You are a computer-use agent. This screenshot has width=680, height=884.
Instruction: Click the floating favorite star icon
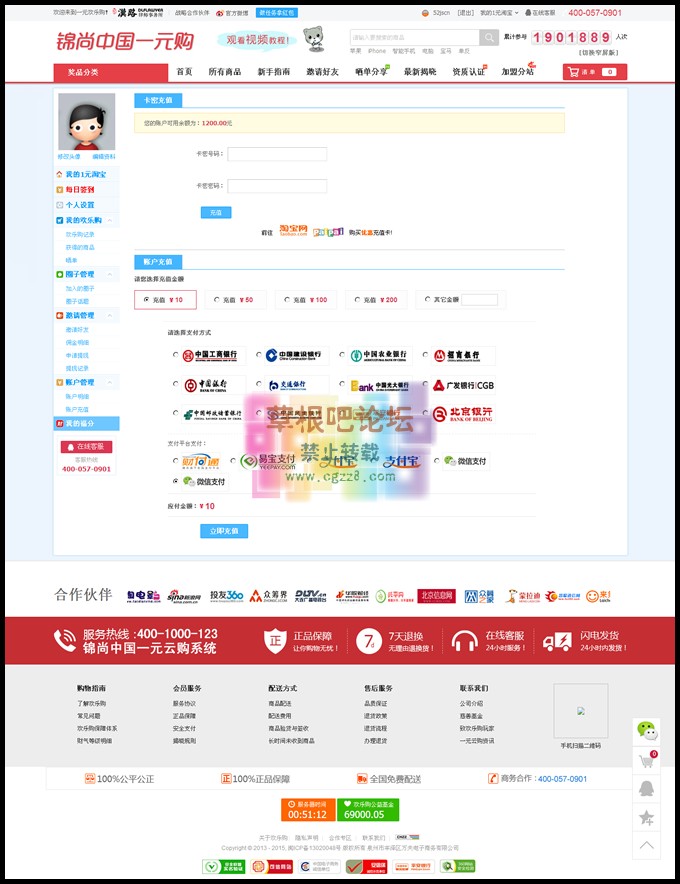pos(647,817)
